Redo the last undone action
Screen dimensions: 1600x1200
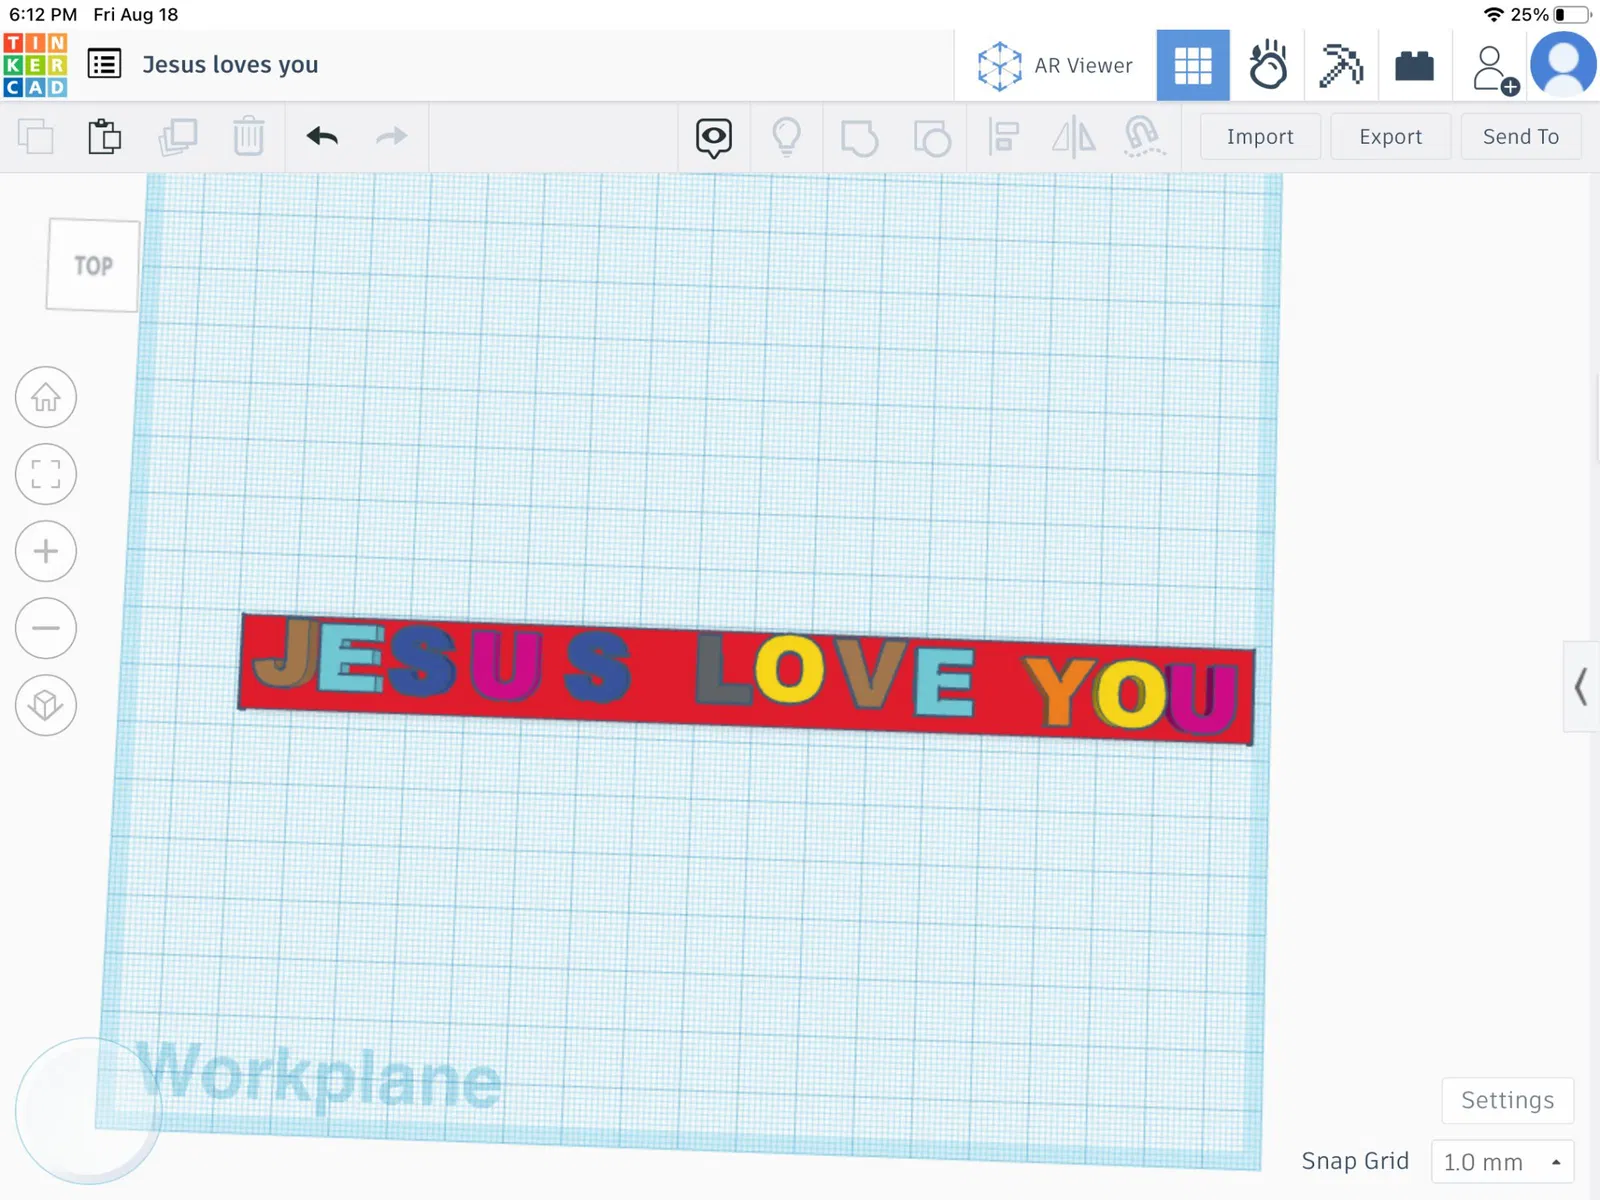point(392,136)
